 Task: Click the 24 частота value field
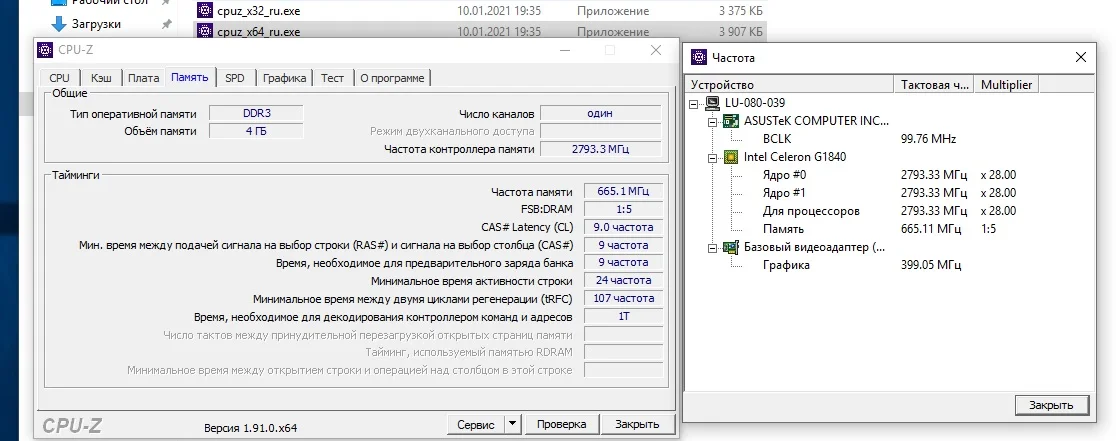pos(623,280)
